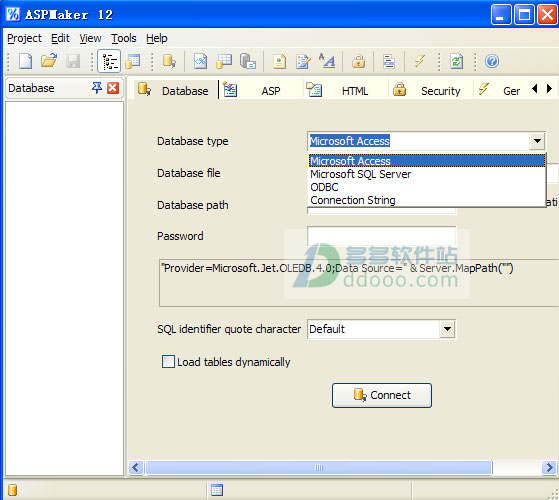Close the Database side panel
The height and width of the screenshot is (500, 559).
[113, 88]
